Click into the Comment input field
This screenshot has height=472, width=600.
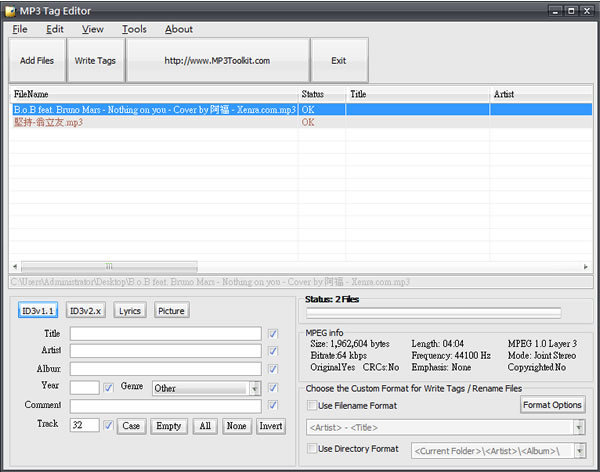click(x=166, y=406)
